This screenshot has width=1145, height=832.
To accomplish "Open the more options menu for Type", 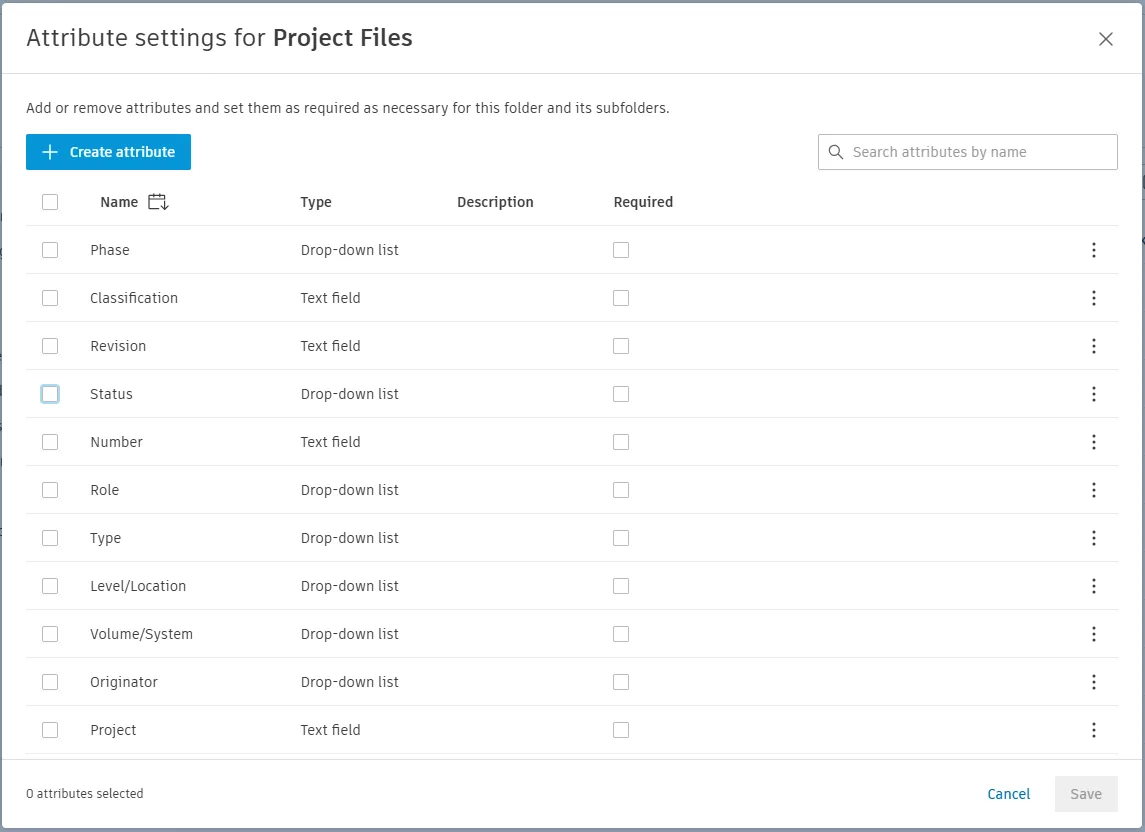I will (1093, 538).
